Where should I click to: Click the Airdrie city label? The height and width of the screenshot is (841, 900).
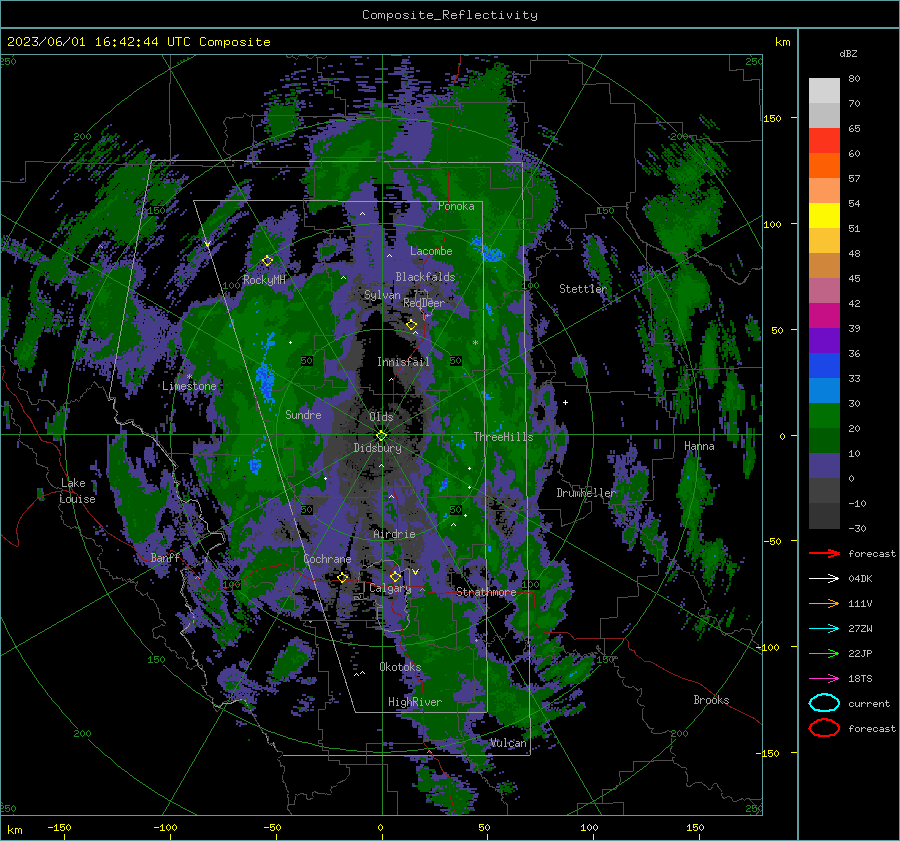(x=394, y=534)
